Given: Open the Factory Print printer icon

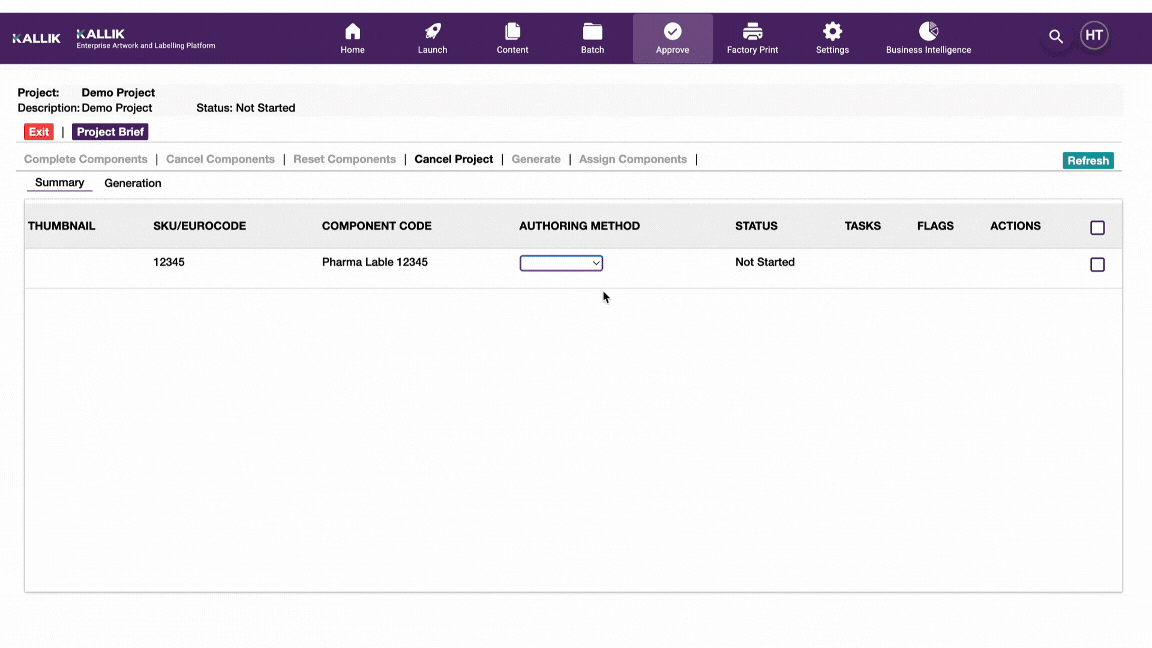Looking at the screenshot, I should tap(752, 32).
